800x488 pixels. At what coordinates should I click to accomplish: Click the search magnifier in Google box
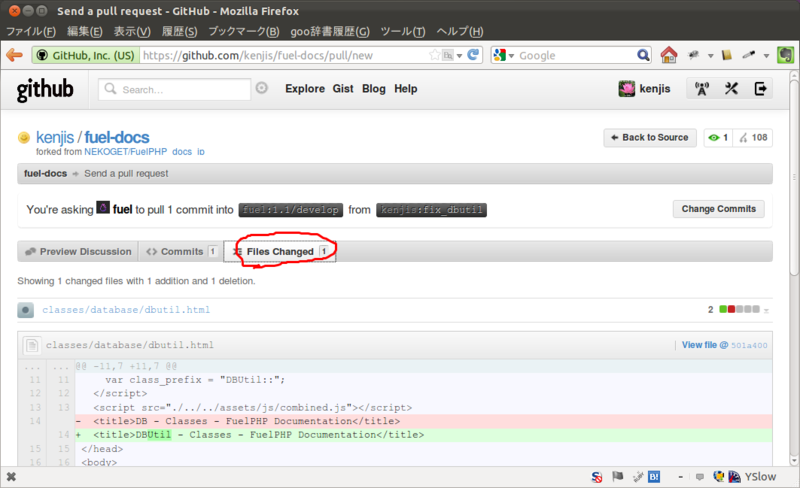tap(643, 55)
